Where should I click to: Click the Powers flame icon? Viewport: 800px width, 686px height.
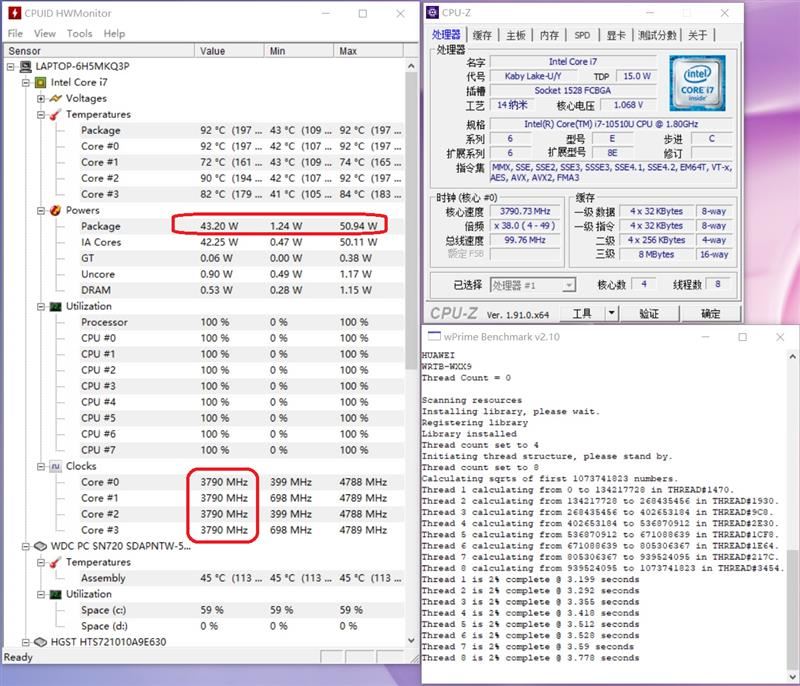point(56,211)
